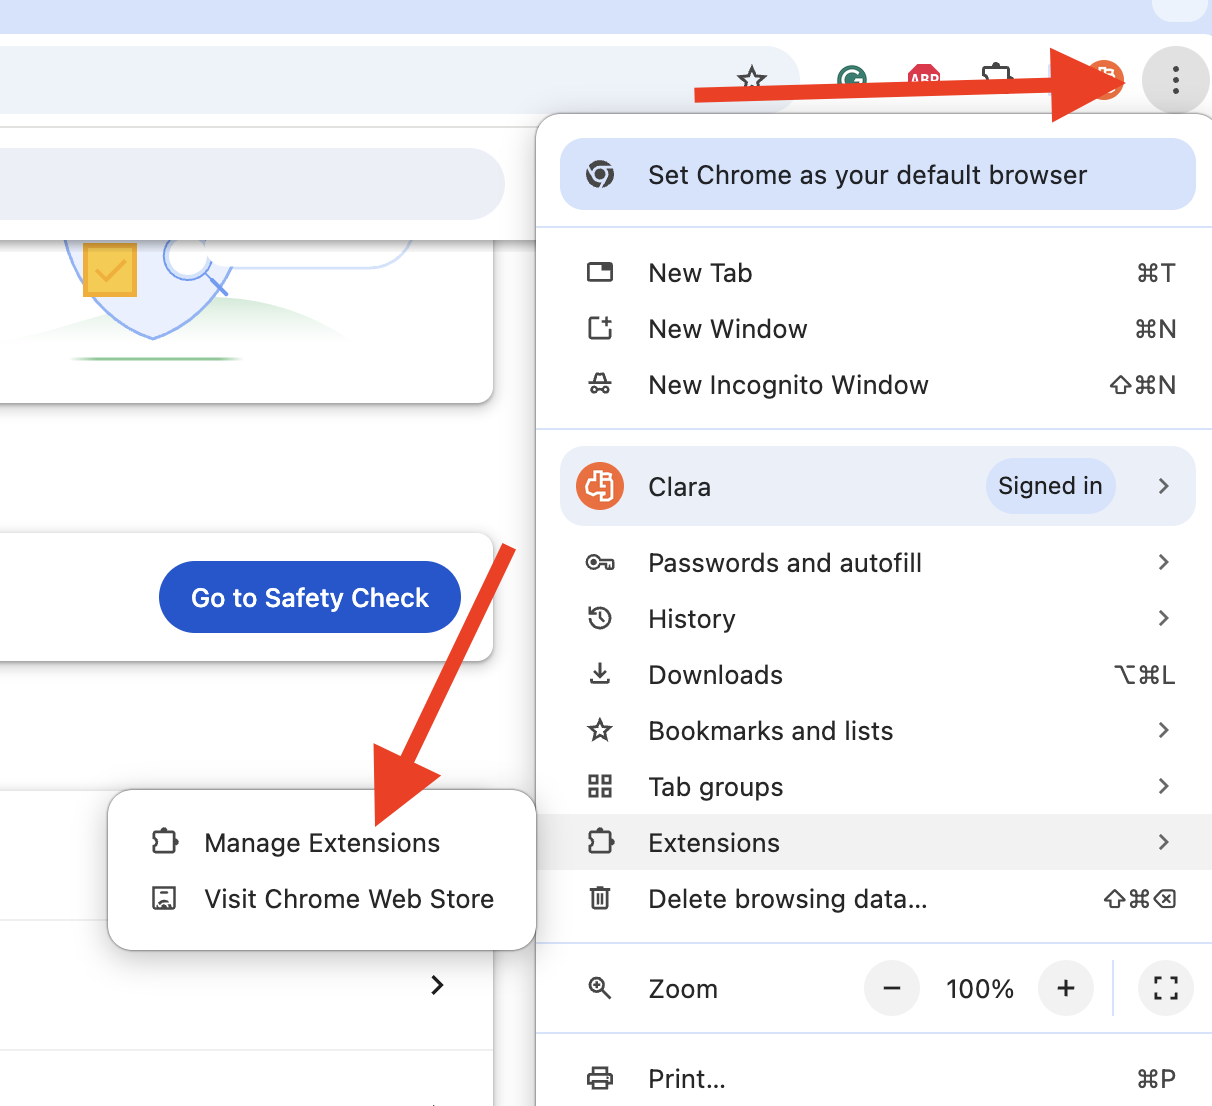Click the New Window icon
This screenshot has width=1212, height=1106.
click(x=600, y=328)
